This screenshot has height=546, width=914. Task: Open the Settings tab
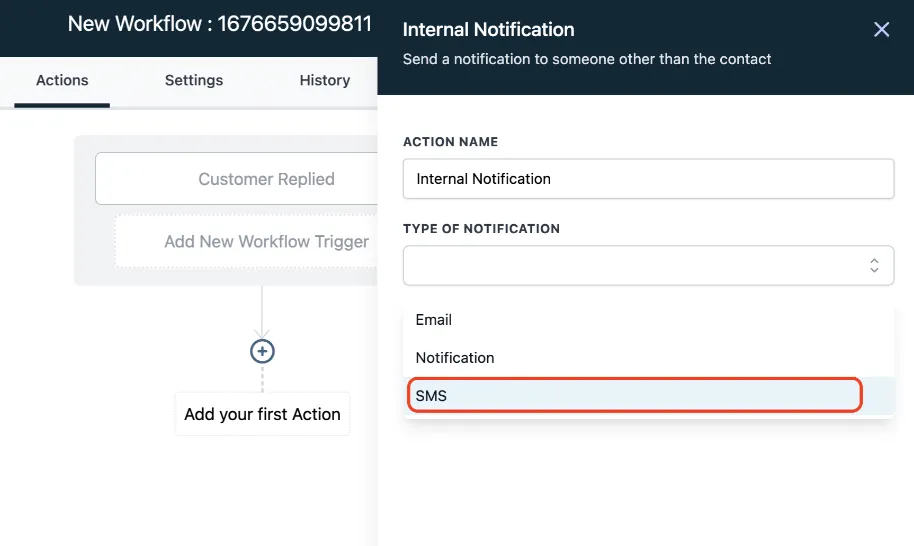pyautogui.click(x=194, y=80)
